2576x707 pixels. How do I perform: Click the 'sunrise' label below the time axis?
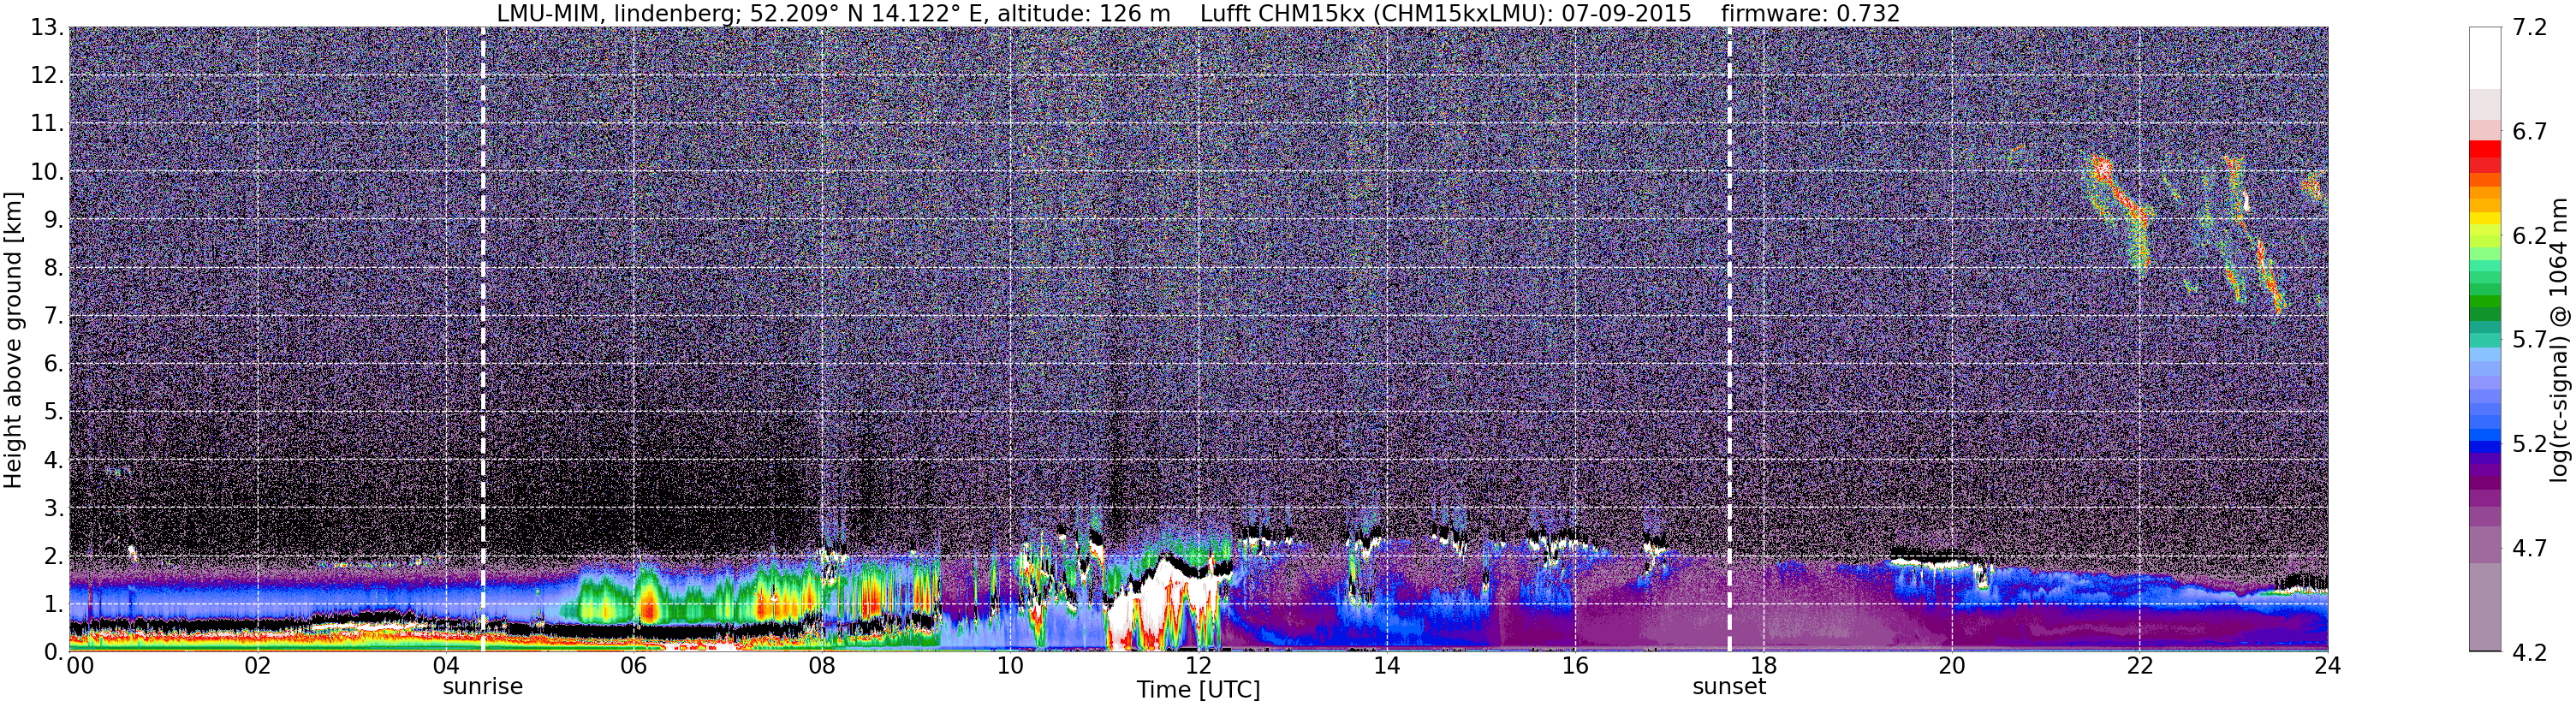(483, 687)
